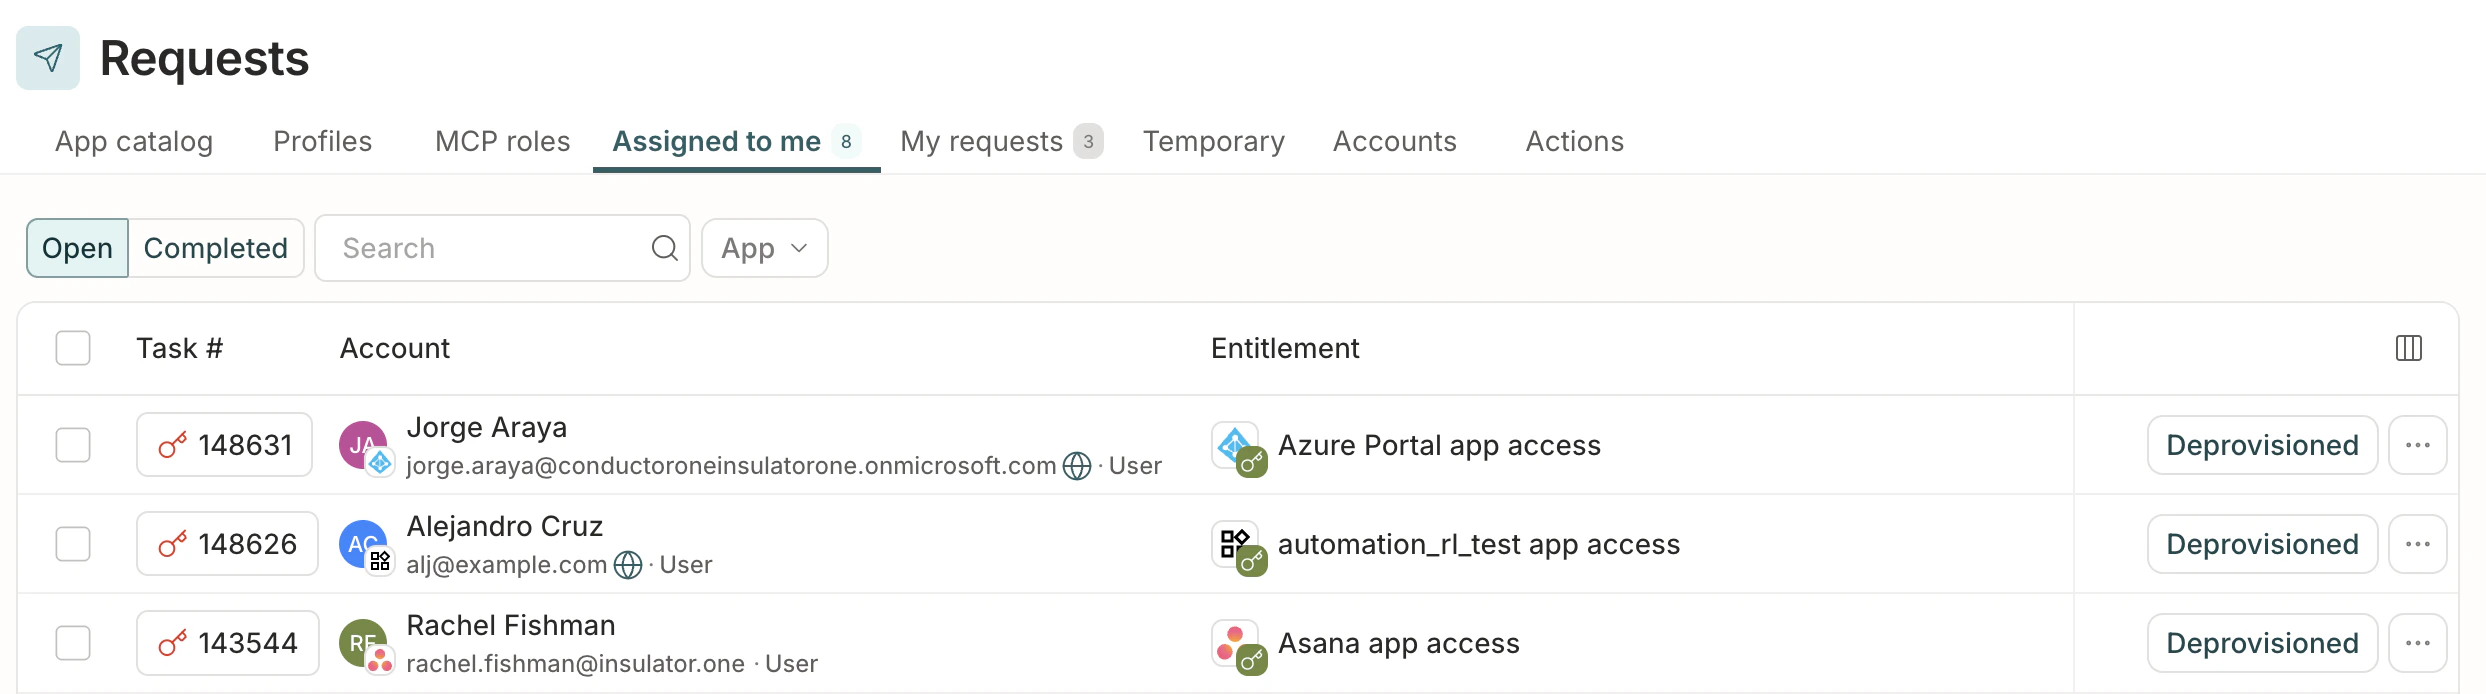Click key icon on task 148626
Viewport: 2486px width, 694px height.
point(172,544)
